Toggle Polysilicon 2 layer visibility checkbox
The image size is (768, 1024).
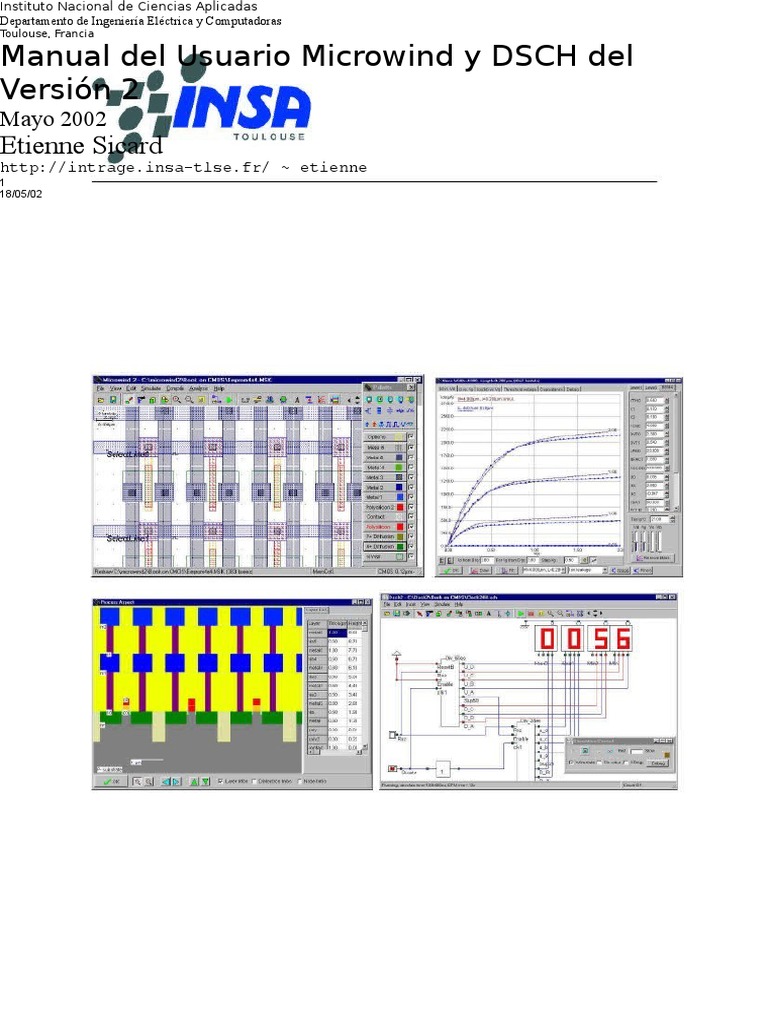(x=411, y=507)
